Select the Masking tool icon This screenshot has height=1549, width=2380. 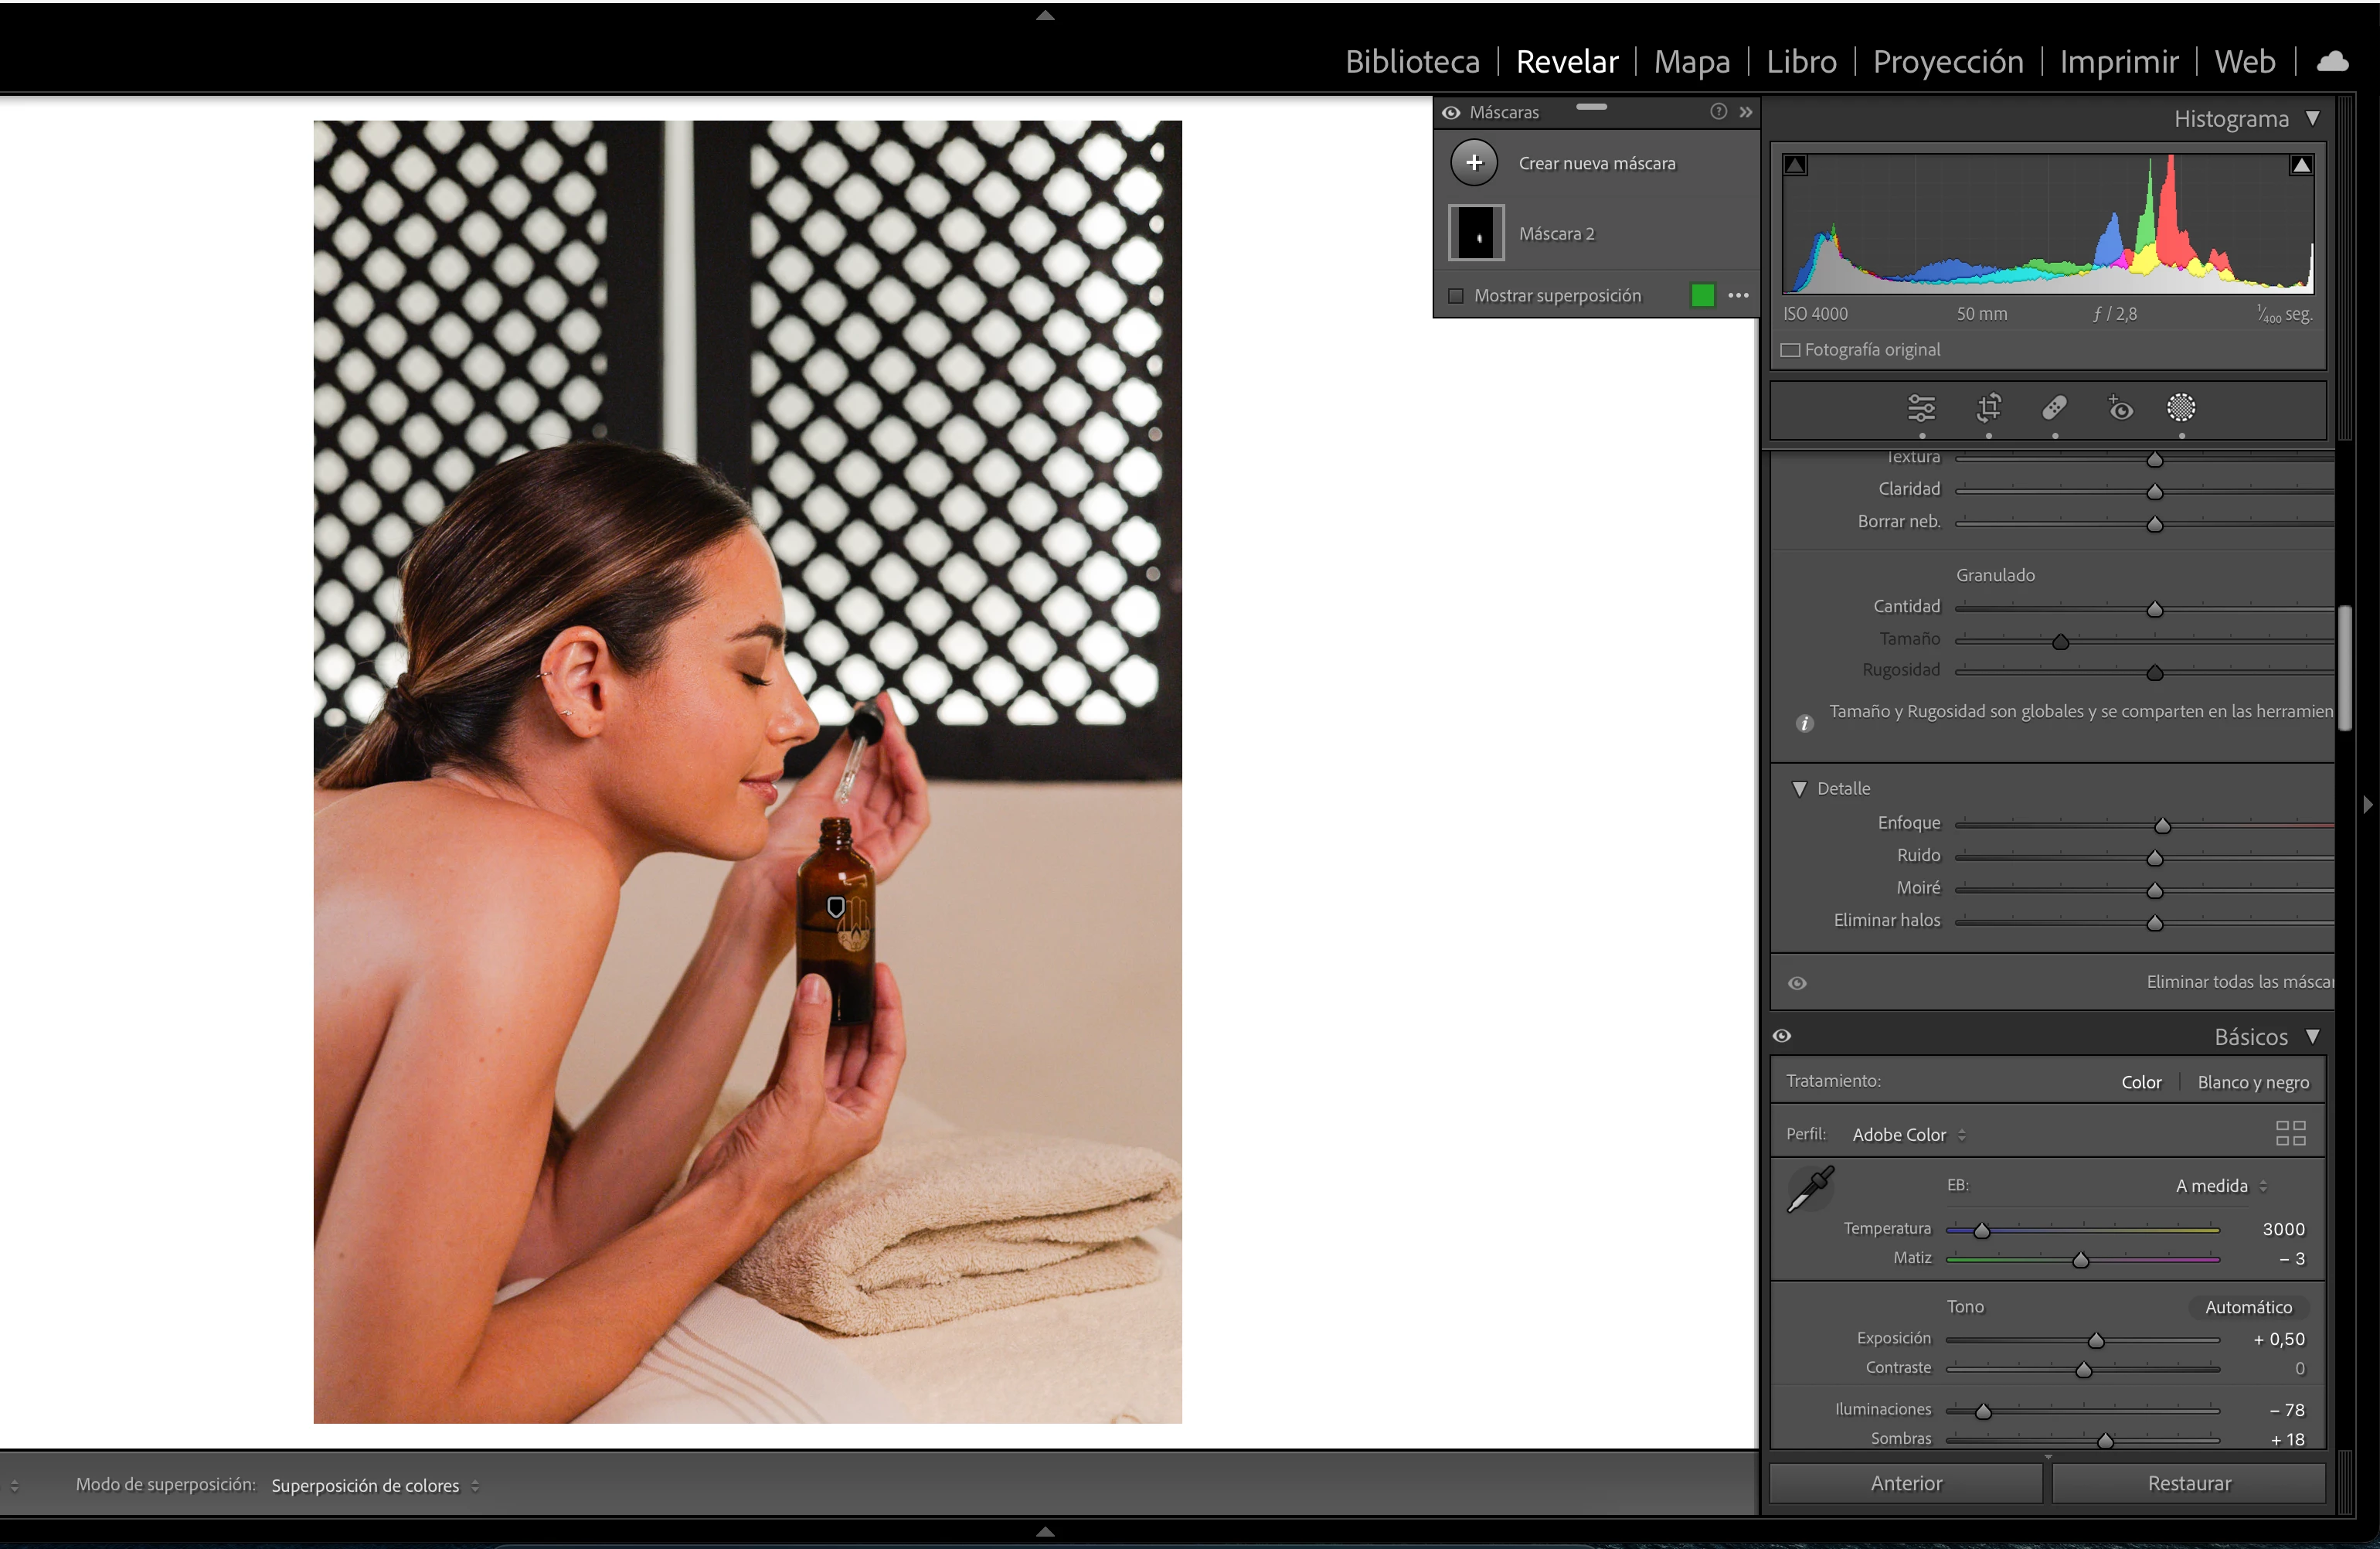point(2181,408)
